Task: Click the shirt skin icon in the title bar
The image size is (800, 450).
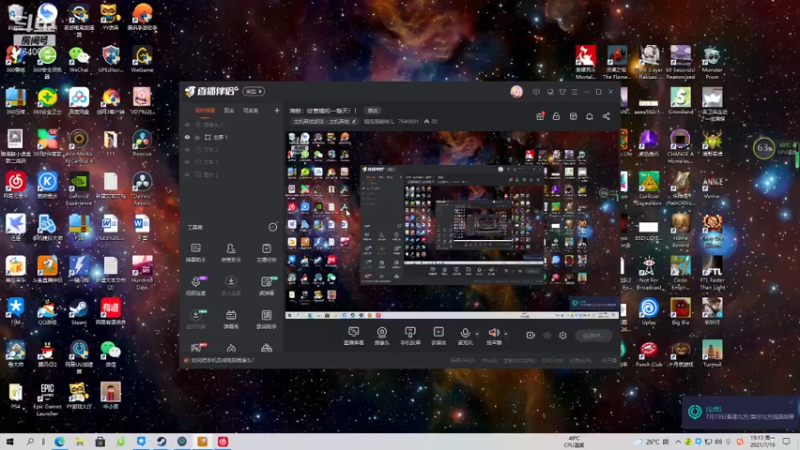Action: point(562,92)
